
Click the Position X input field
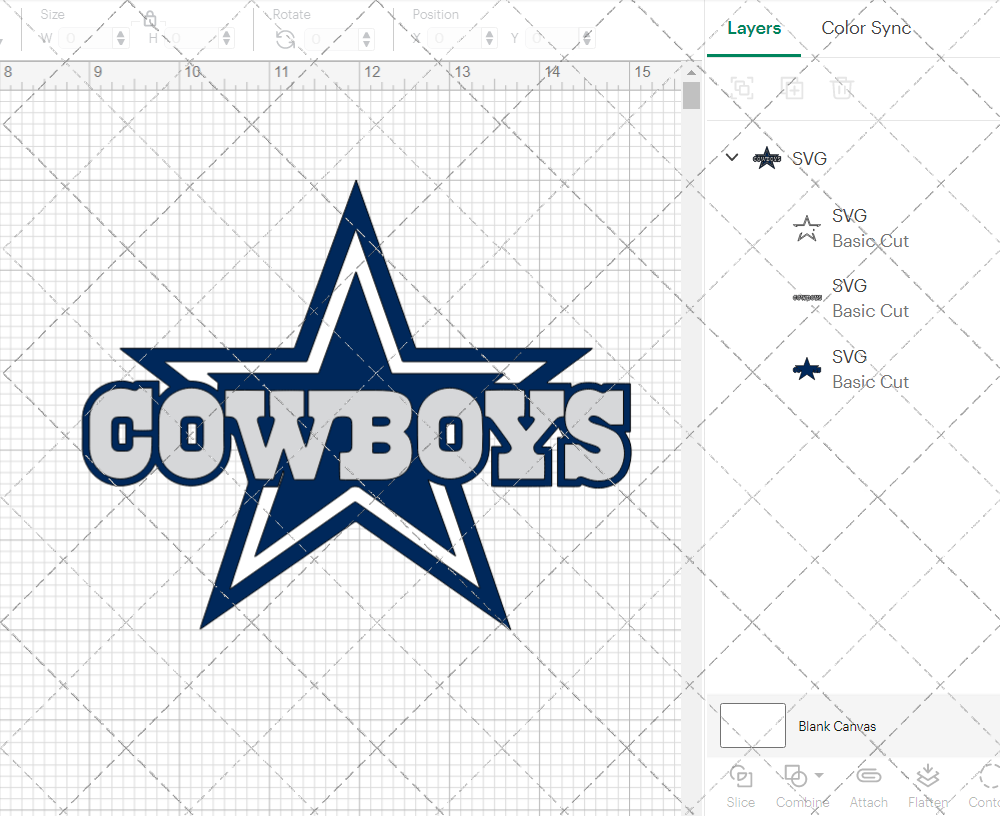pyautogui.click(x=454, y=39)
